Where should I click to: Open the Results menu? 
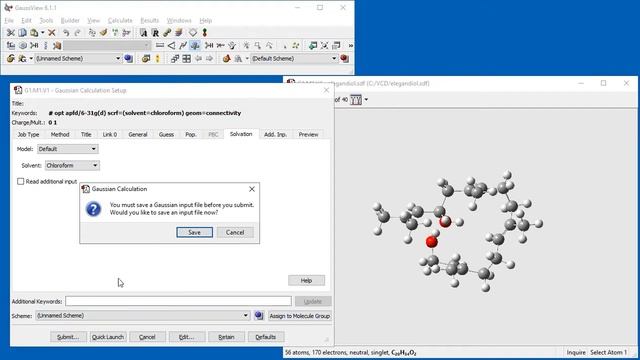149,20
